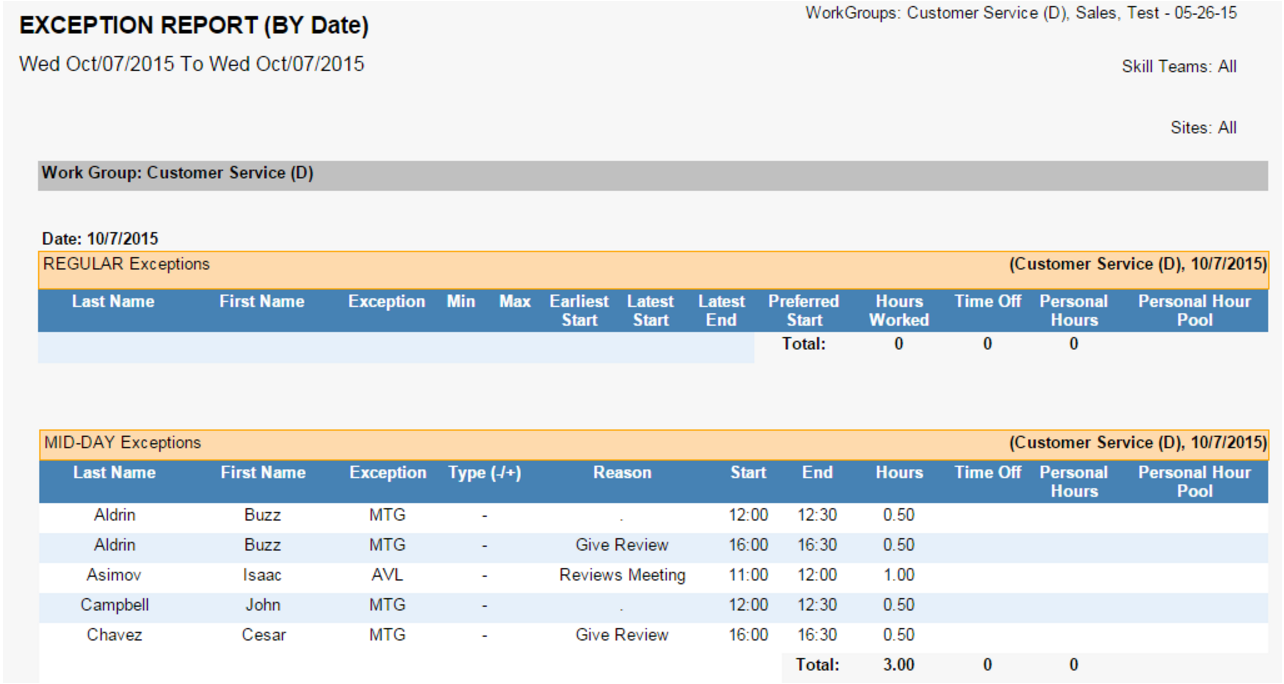The height and width of the screenshot is (684, 1284).
Task: Click the Asimov last name cell
Action: (114, 575)
